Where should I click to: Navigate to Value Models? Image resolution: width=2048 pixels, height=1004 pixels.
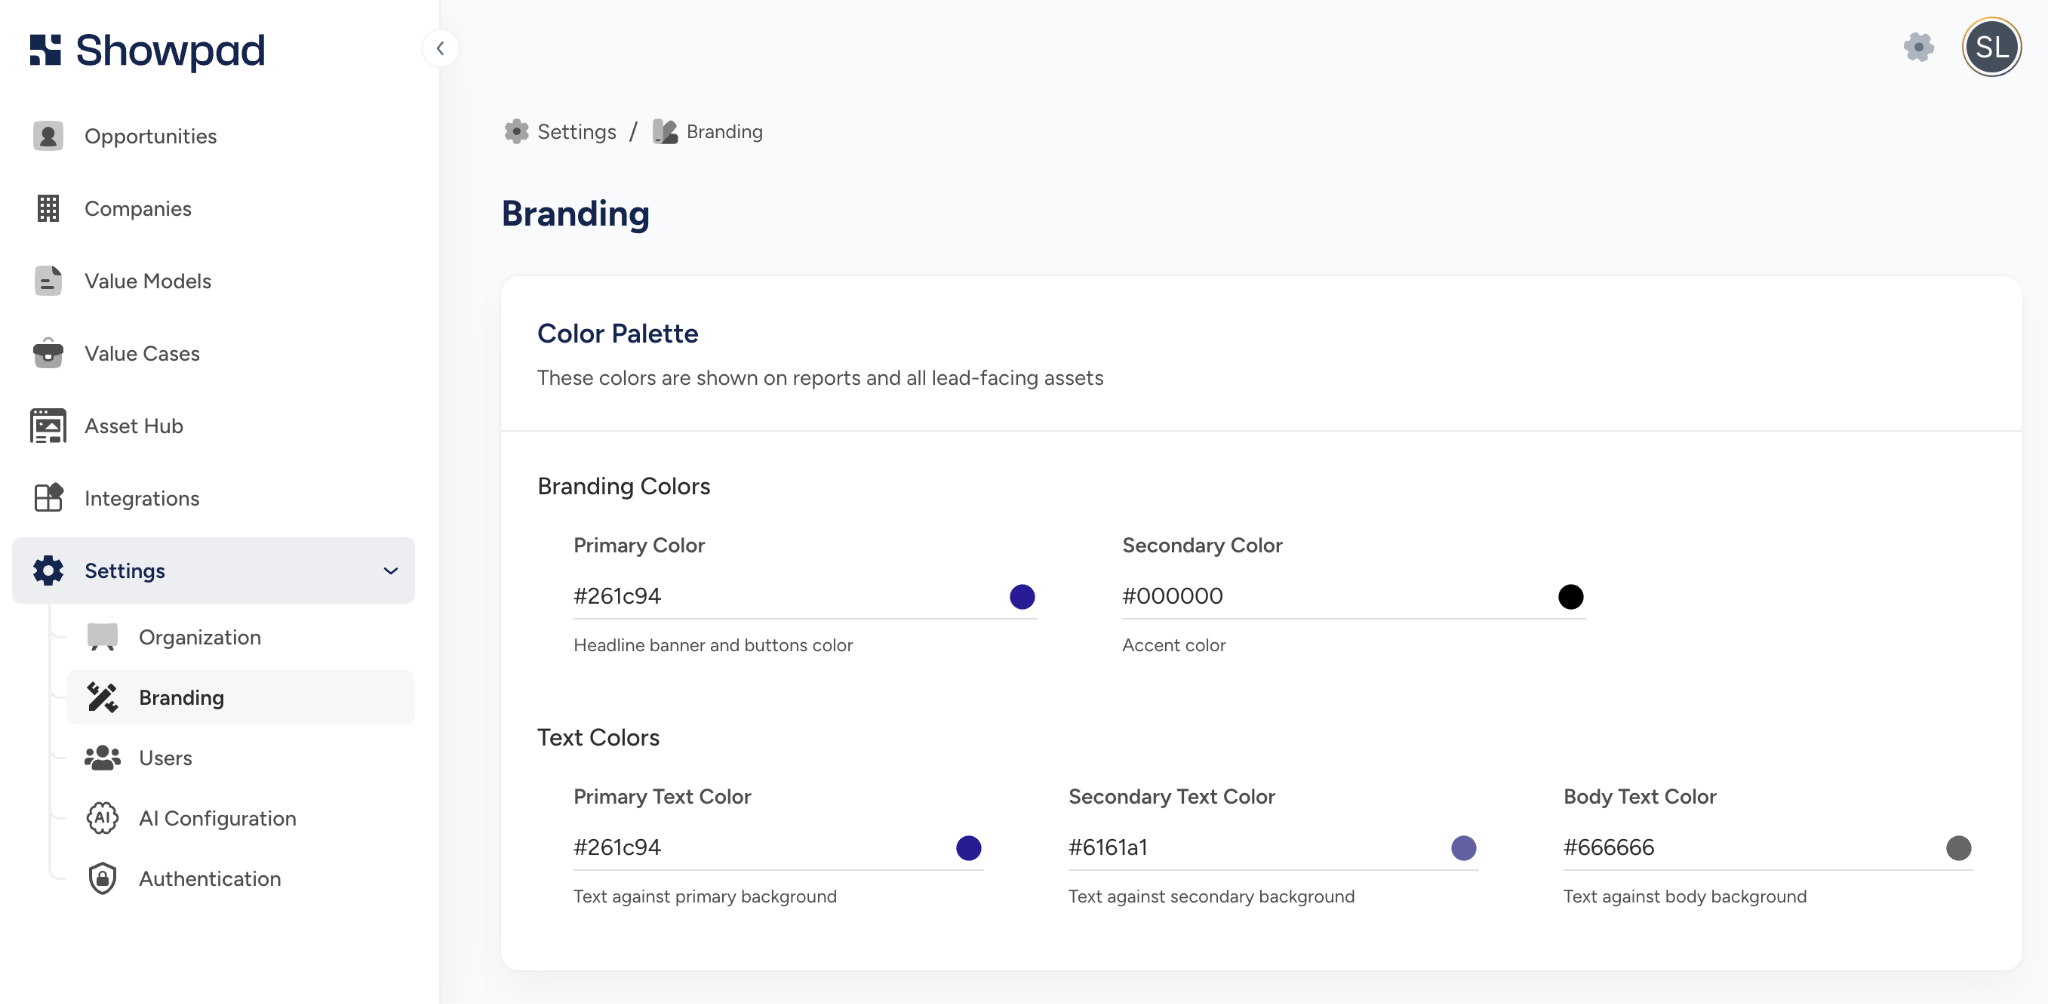[148, 281]
